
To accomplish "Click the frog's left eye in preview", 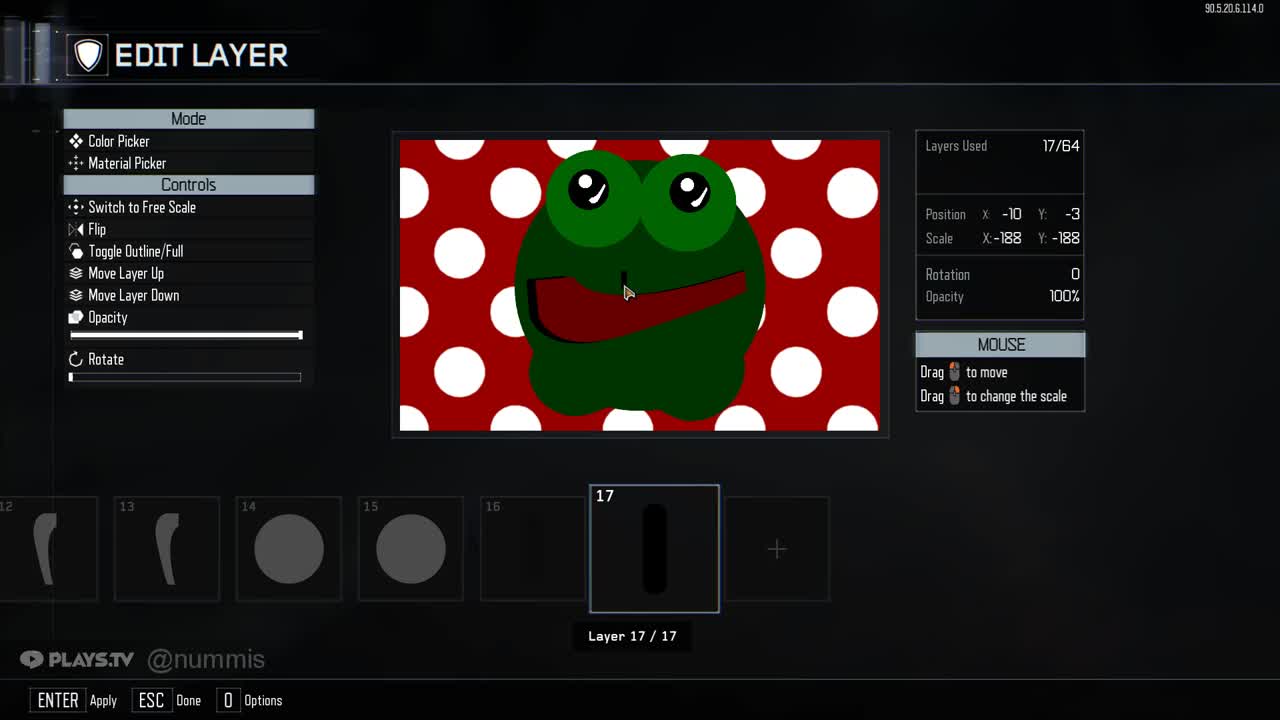I will [x=589, y=187].
